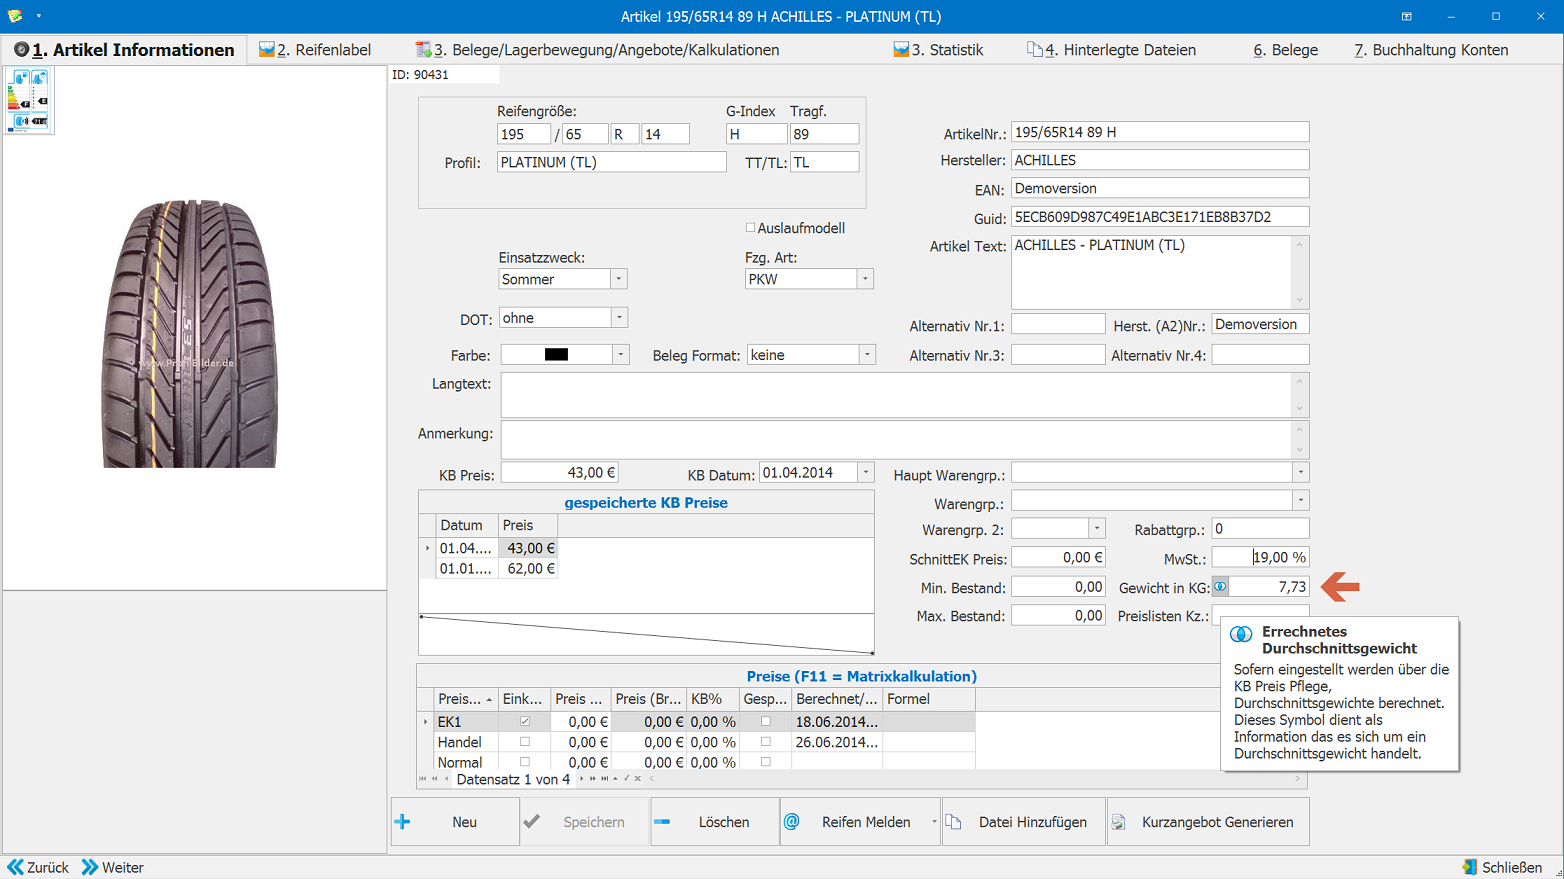Open the Warengrp. 2 dropdown
The image size is (1564, 879).
[1096, 528]
